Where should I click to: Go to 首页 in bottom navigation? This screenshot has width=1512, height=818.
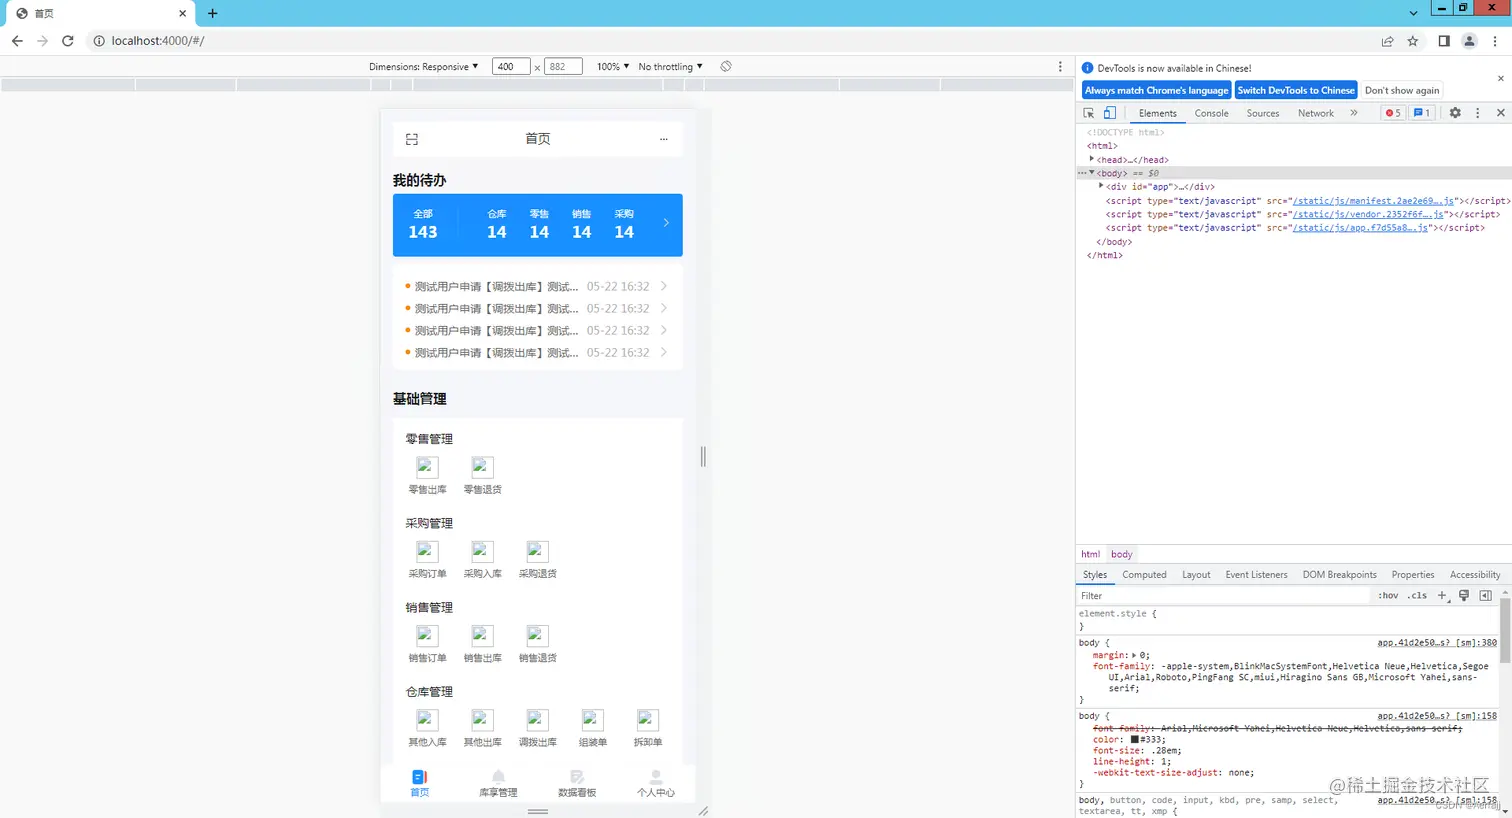point(419,783)
